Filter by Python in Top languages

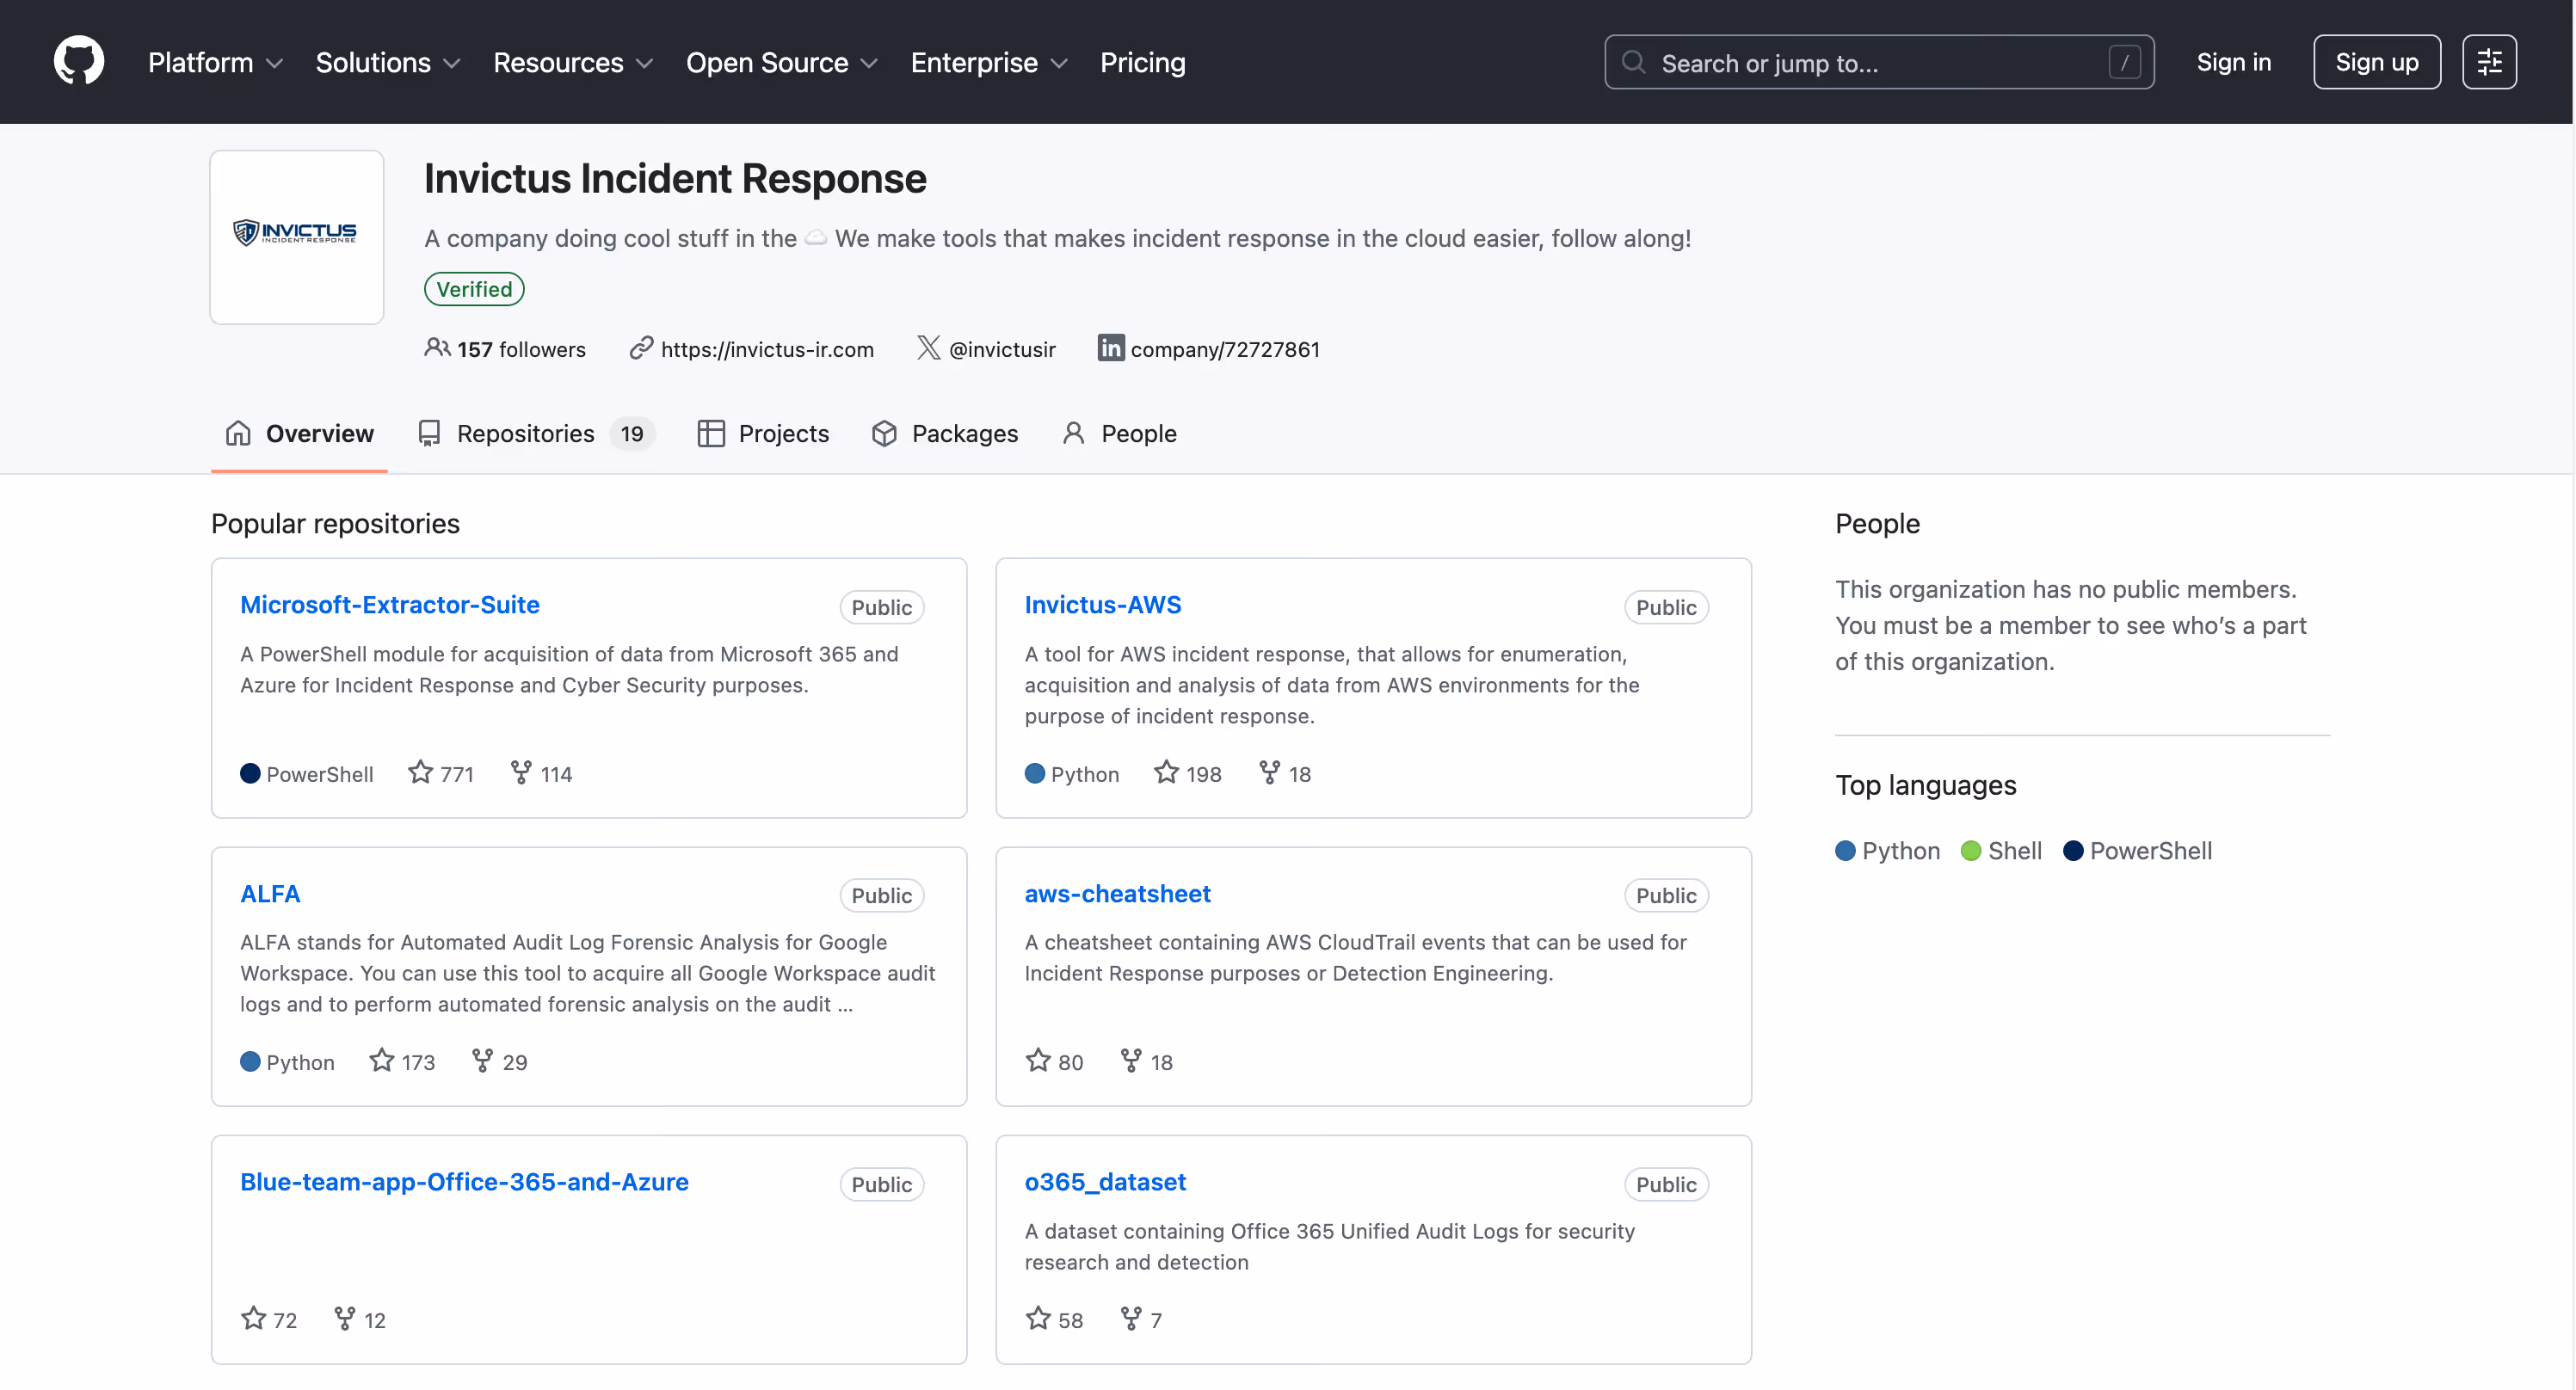(1888, 850)
